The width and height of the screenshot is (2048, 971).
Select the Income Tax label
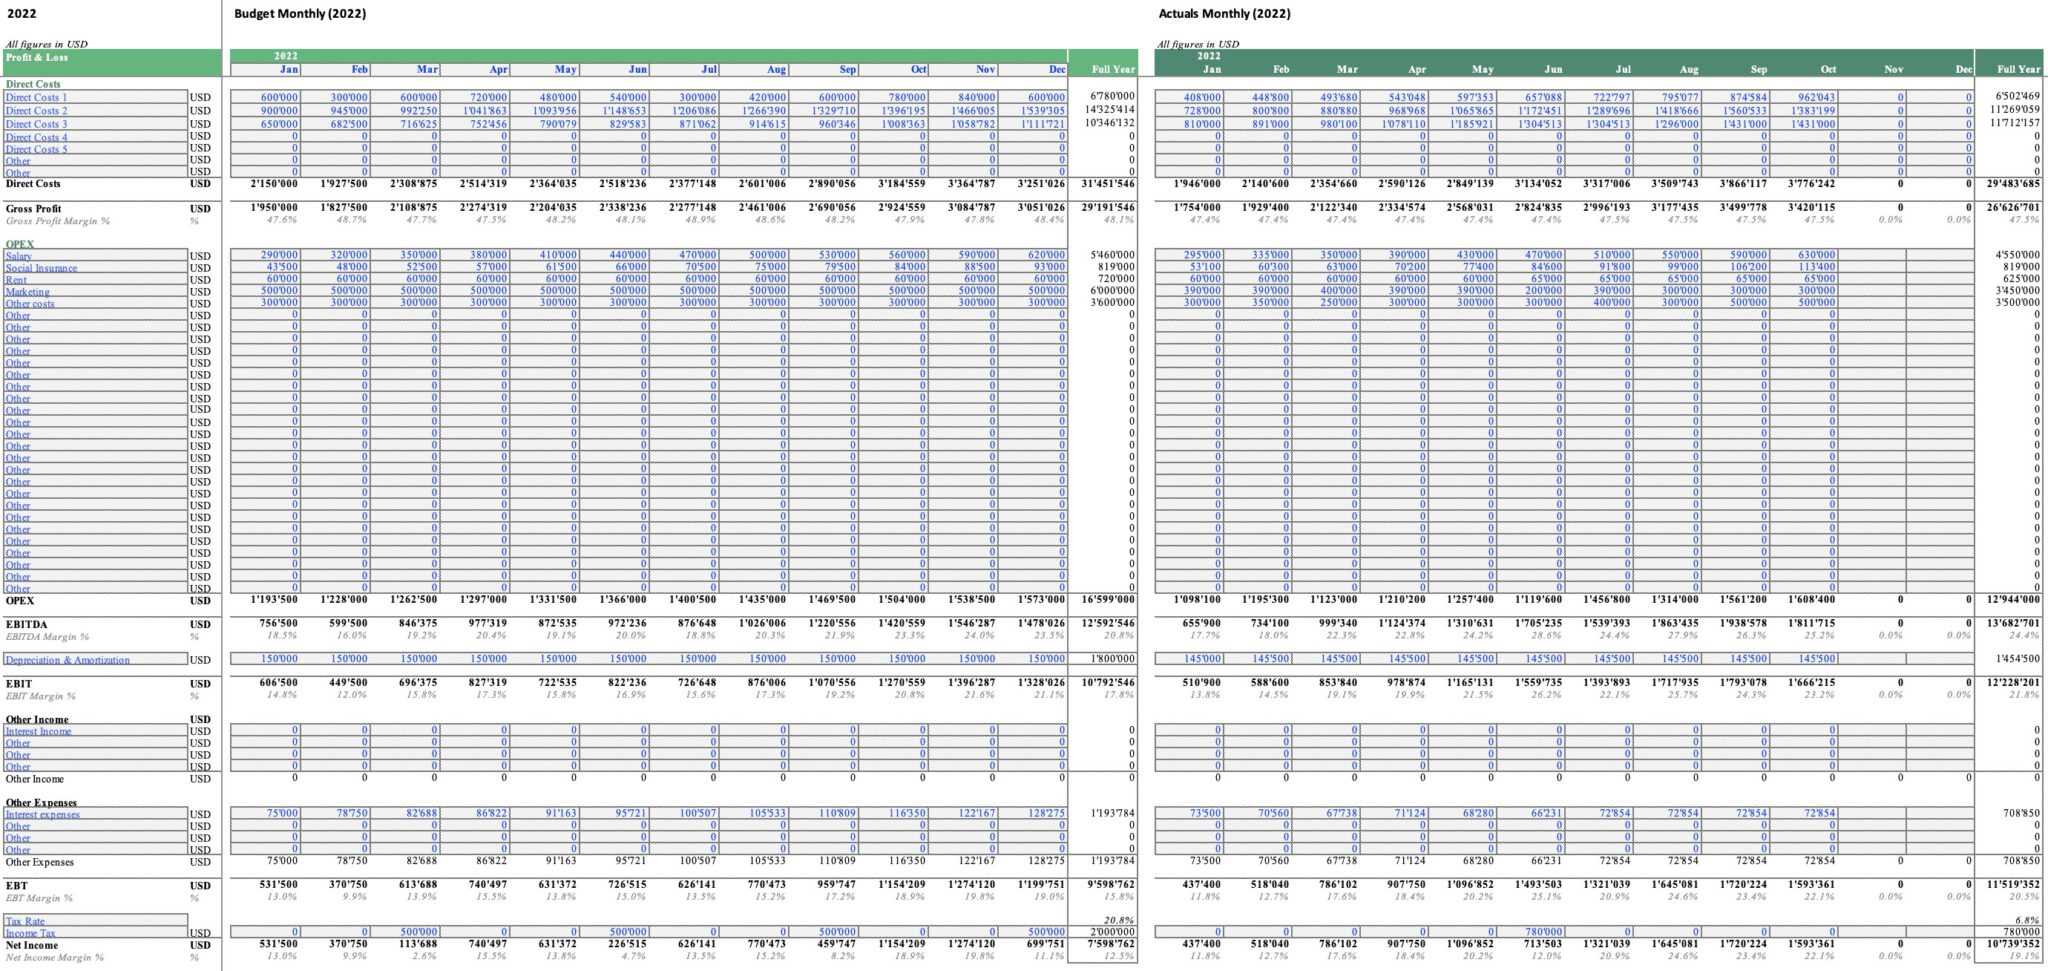click(x=30, y=933)
